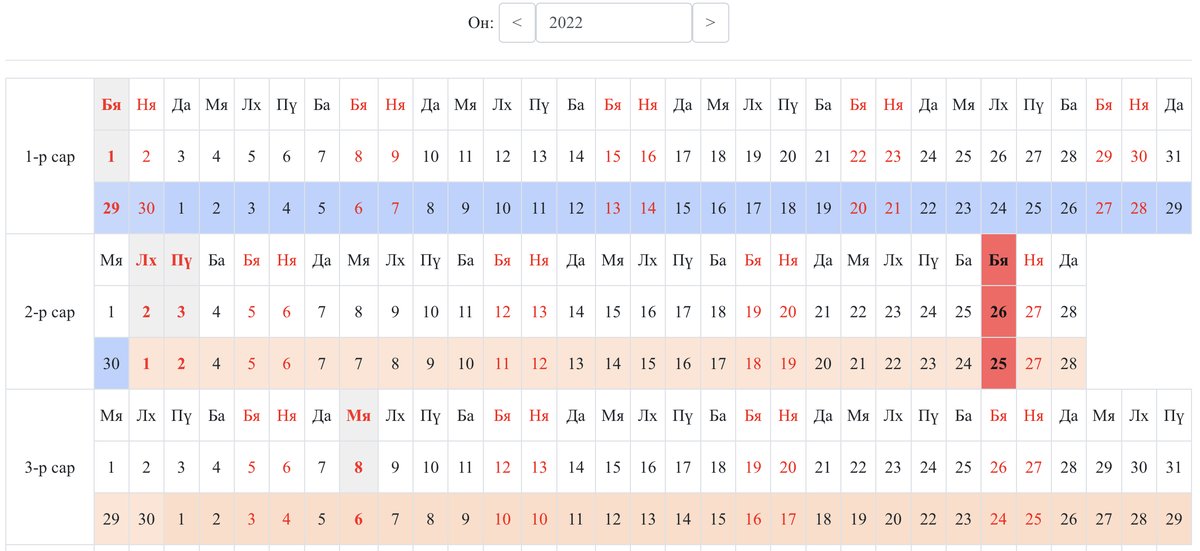Select date 10 in 1-р сар white row

430,156
